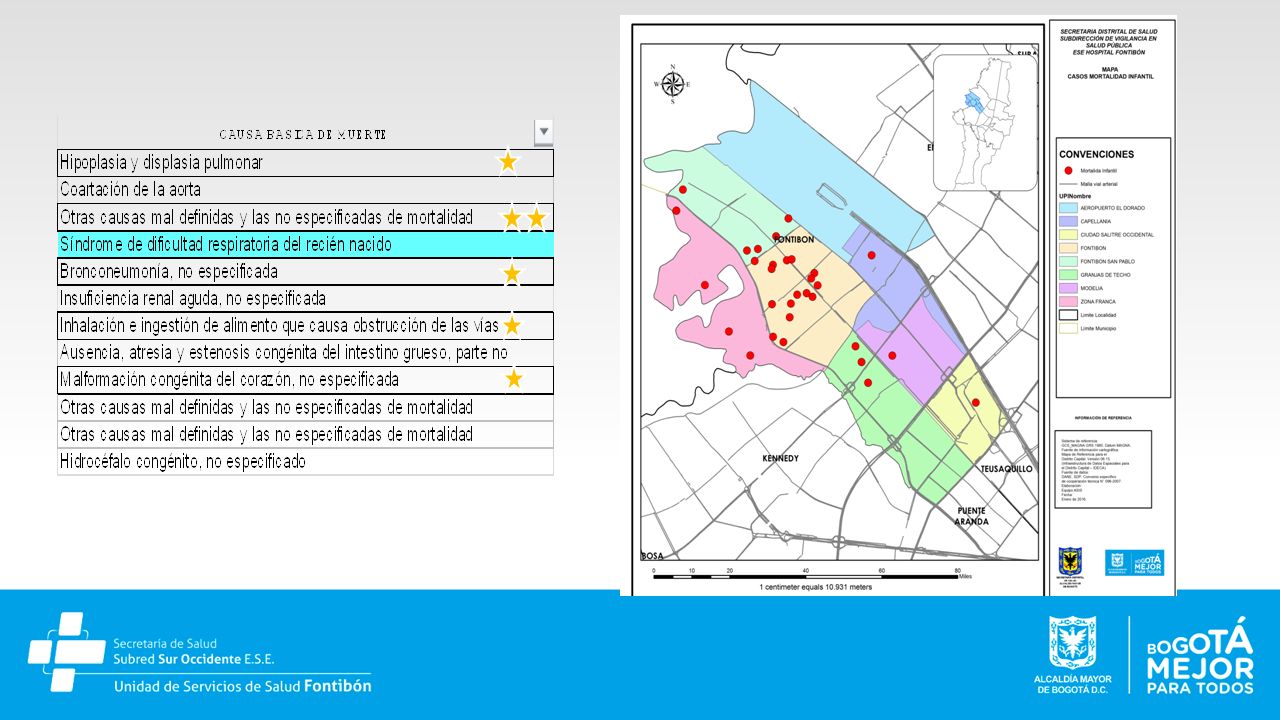1280x720 pixels.
Task: Select the row 'Hipoplasia y displasia pulmonar'
Action: (x=306, y=163)
